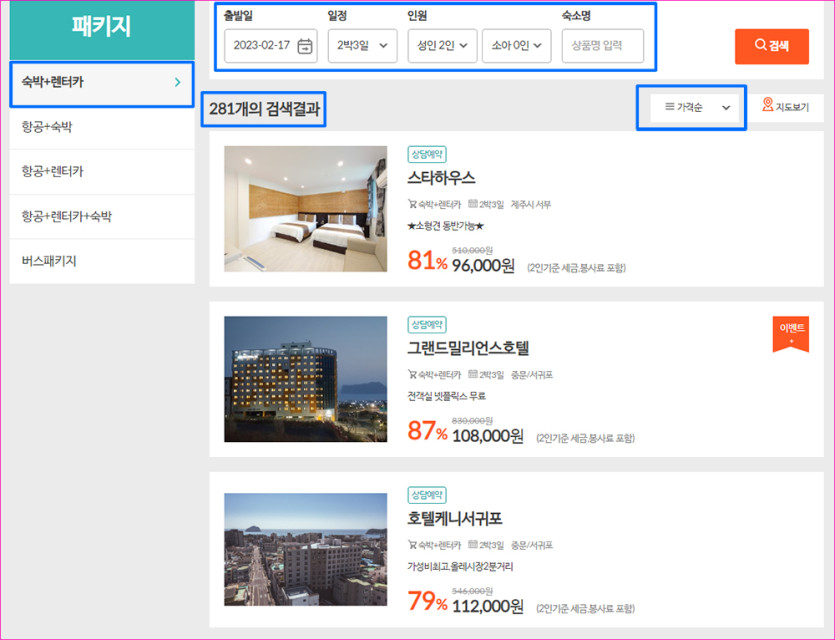Choose 항공+렌터카+숙박 in the package sidebar

coord(102,216)
